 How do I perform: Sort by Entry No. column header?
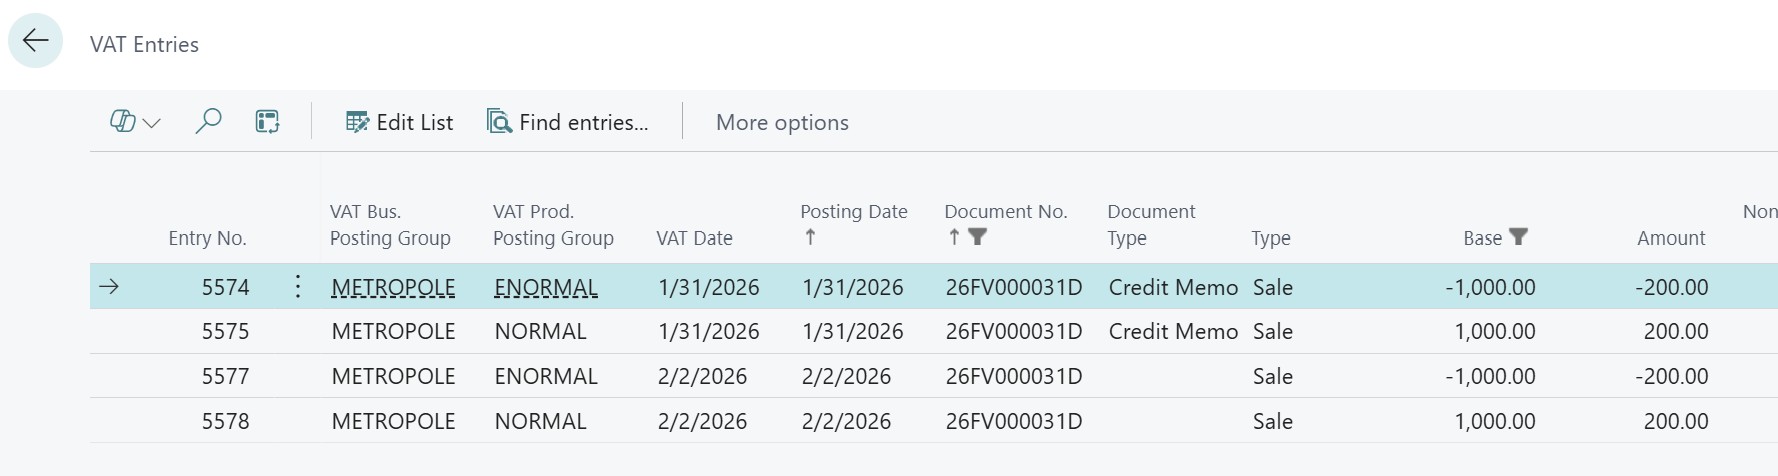(x=207, y=238)
